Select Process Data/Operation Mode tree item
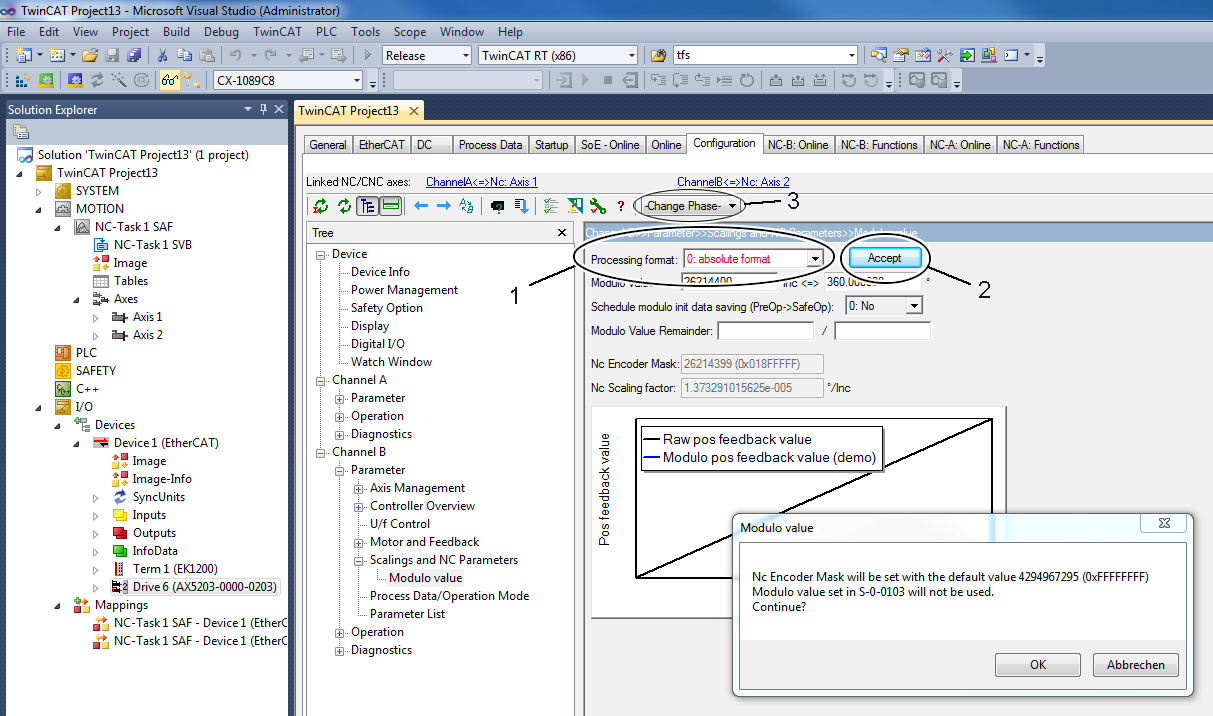Viewport: 1213px width, 716px height. coord(450,596)
